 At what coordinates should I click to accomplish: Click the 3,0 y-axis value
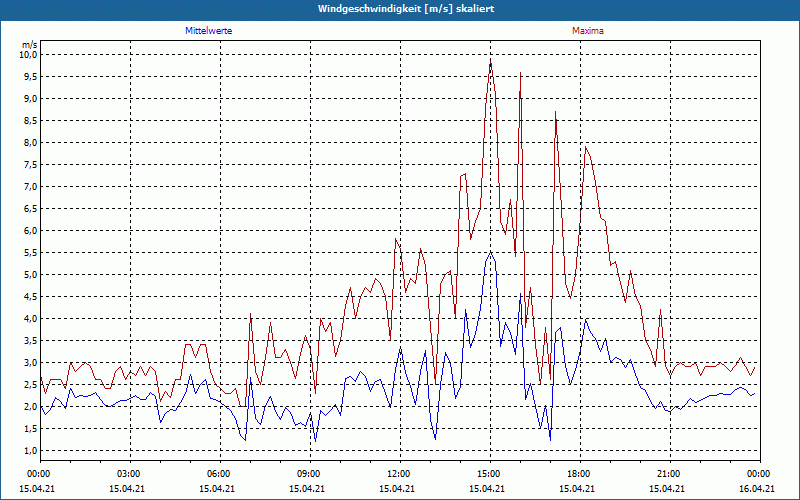(x=31, y=362)
